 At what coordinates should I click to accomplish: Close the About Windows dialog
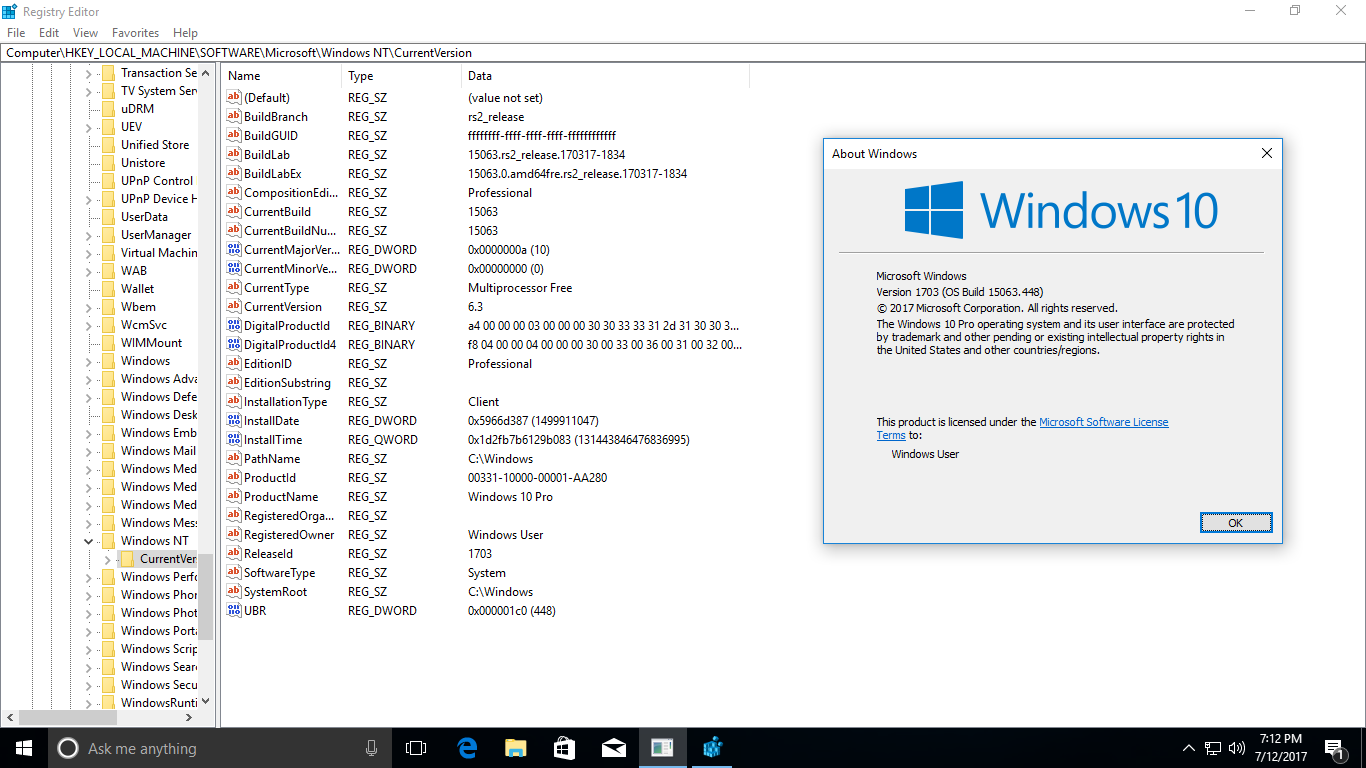coord(1266,154)
